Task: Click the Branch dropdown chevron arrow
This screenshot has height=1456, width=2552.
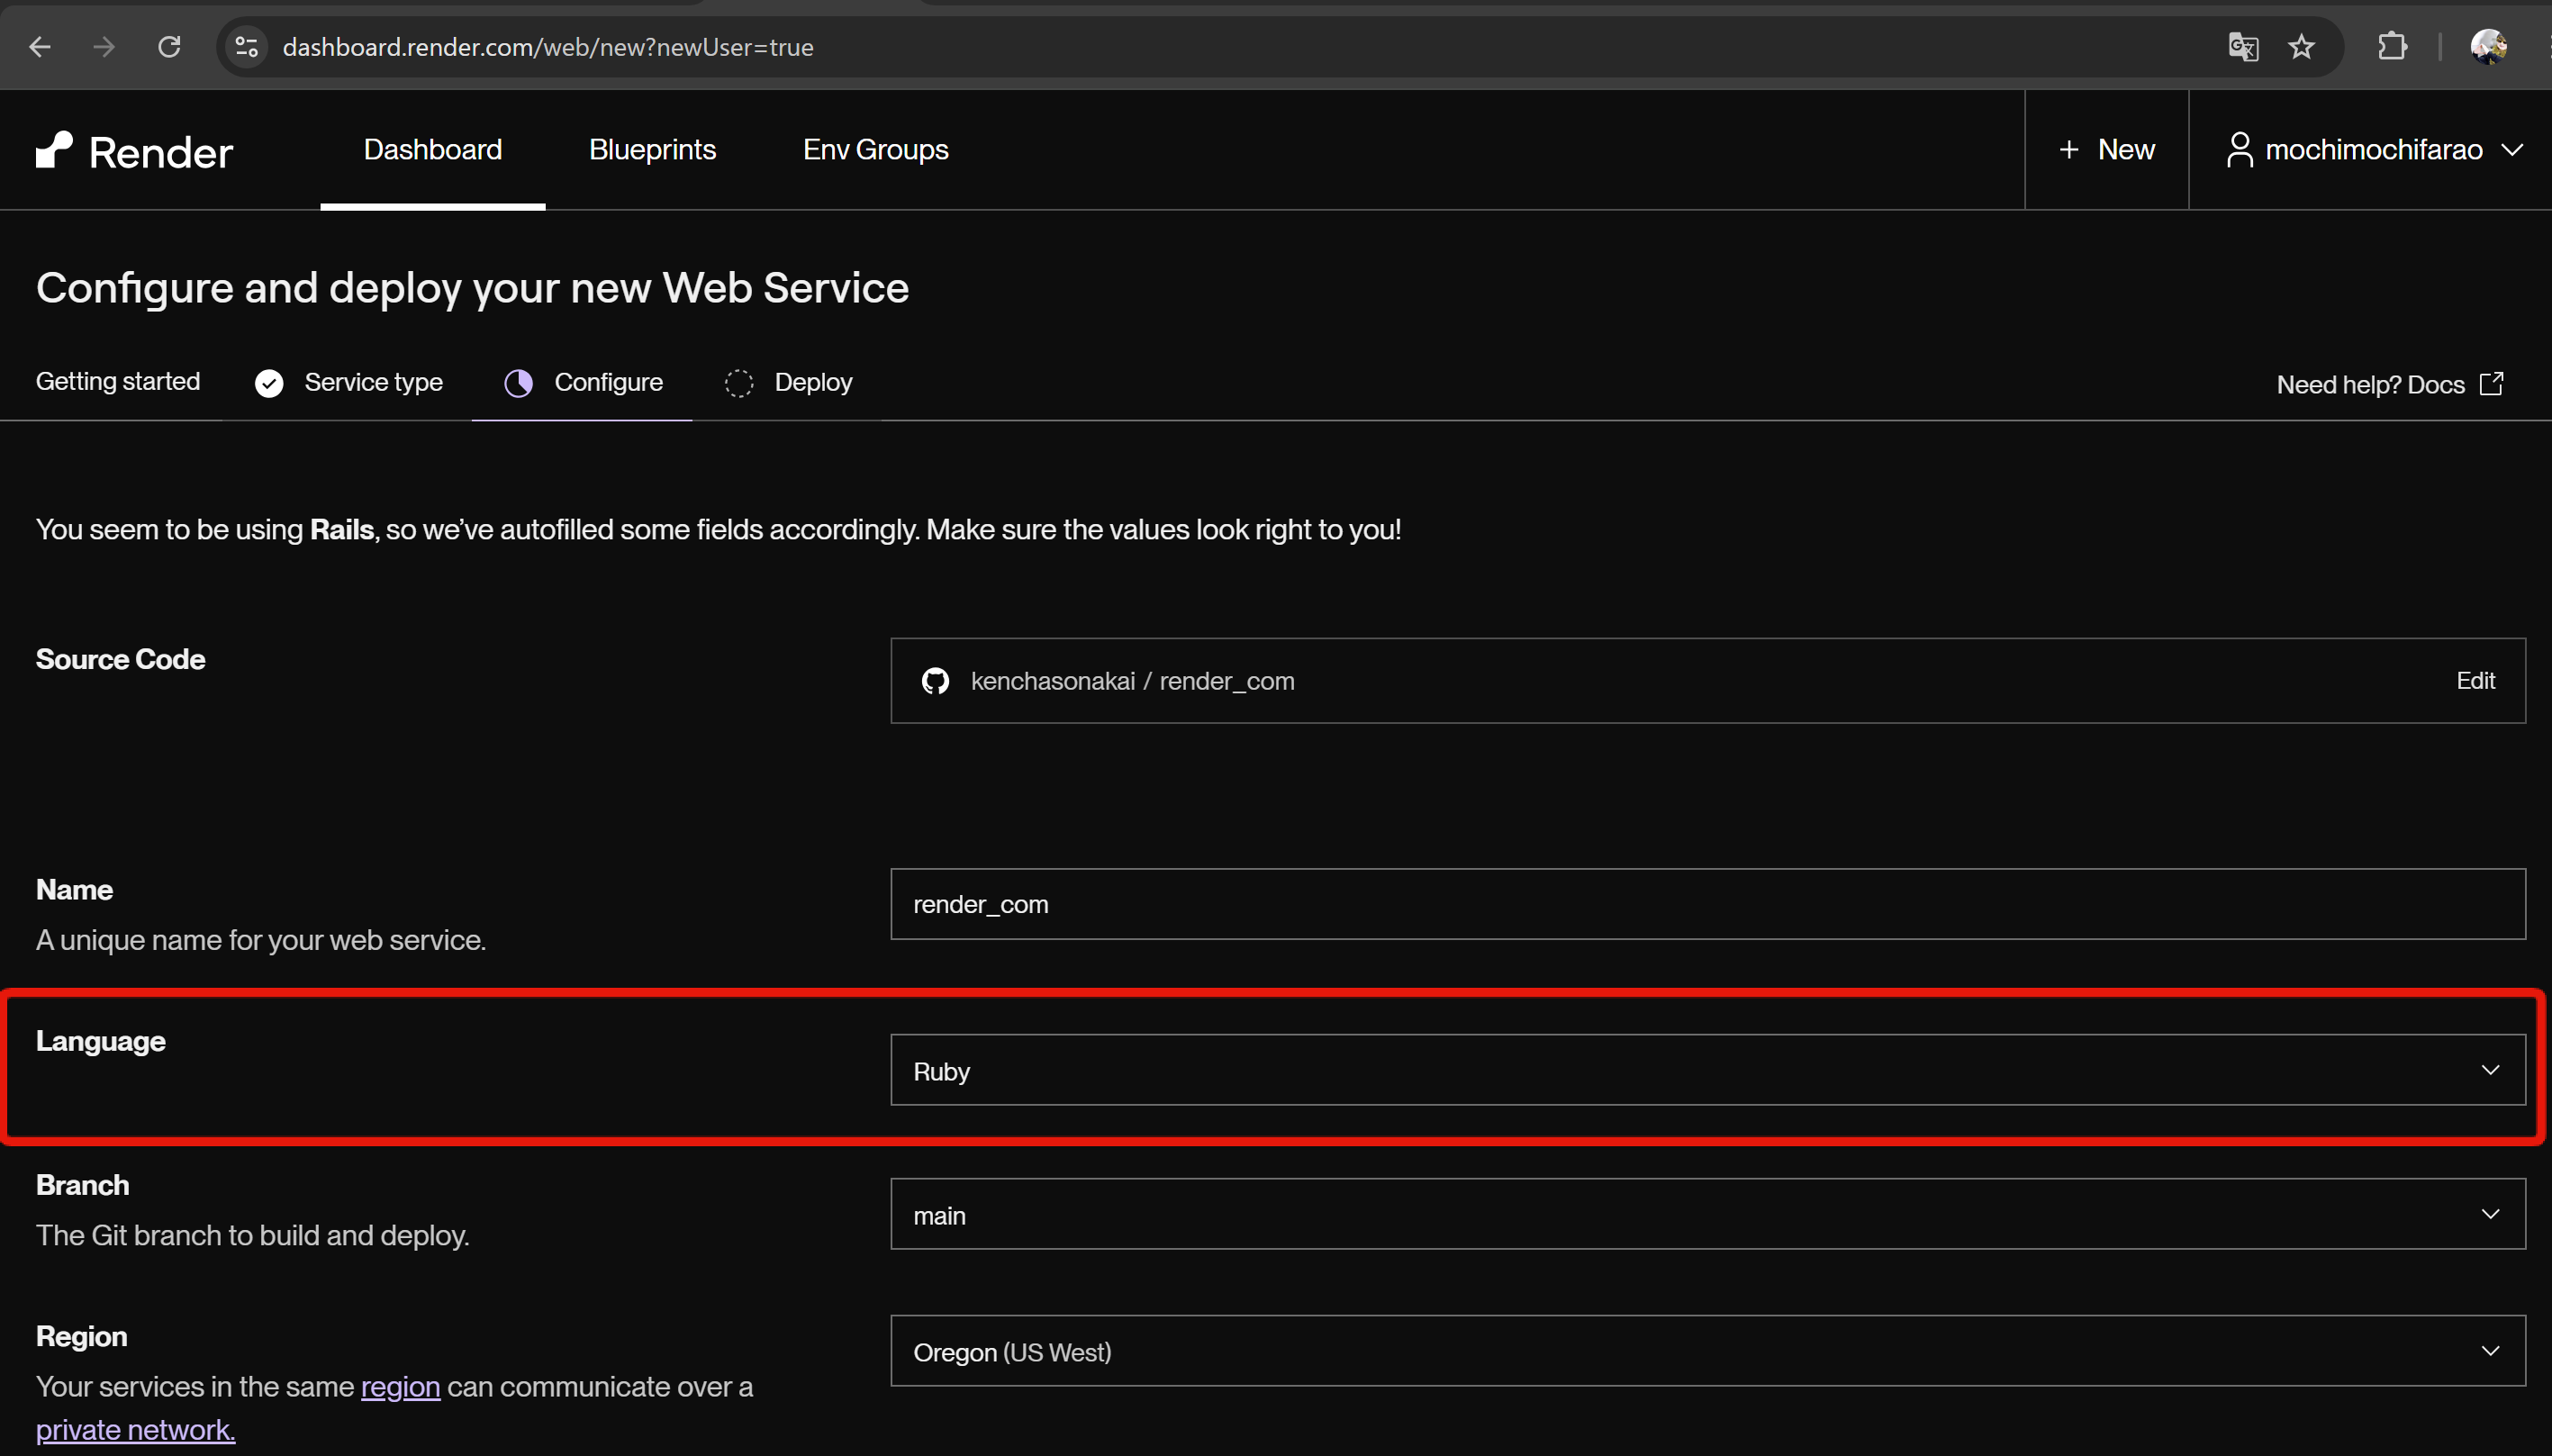Action: [2490, 1214]
